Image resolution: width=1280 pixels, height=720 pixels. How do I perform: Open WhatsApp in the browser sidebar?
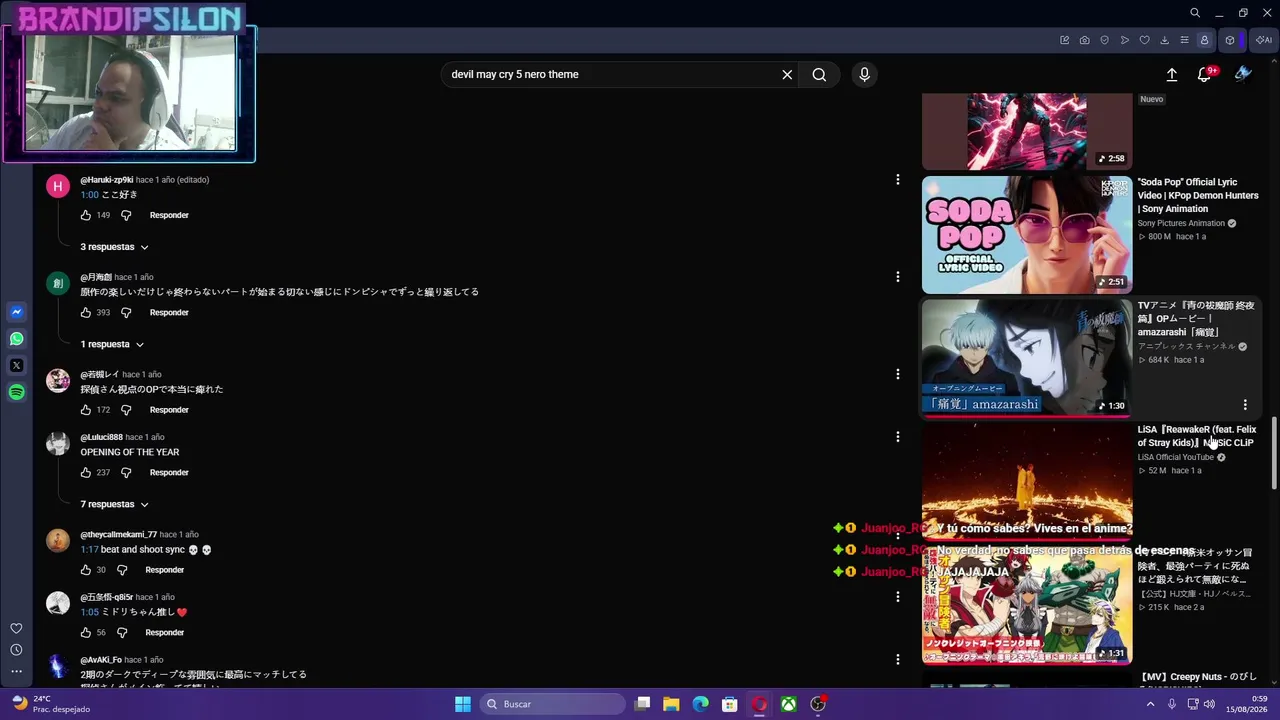pos(16,339)
